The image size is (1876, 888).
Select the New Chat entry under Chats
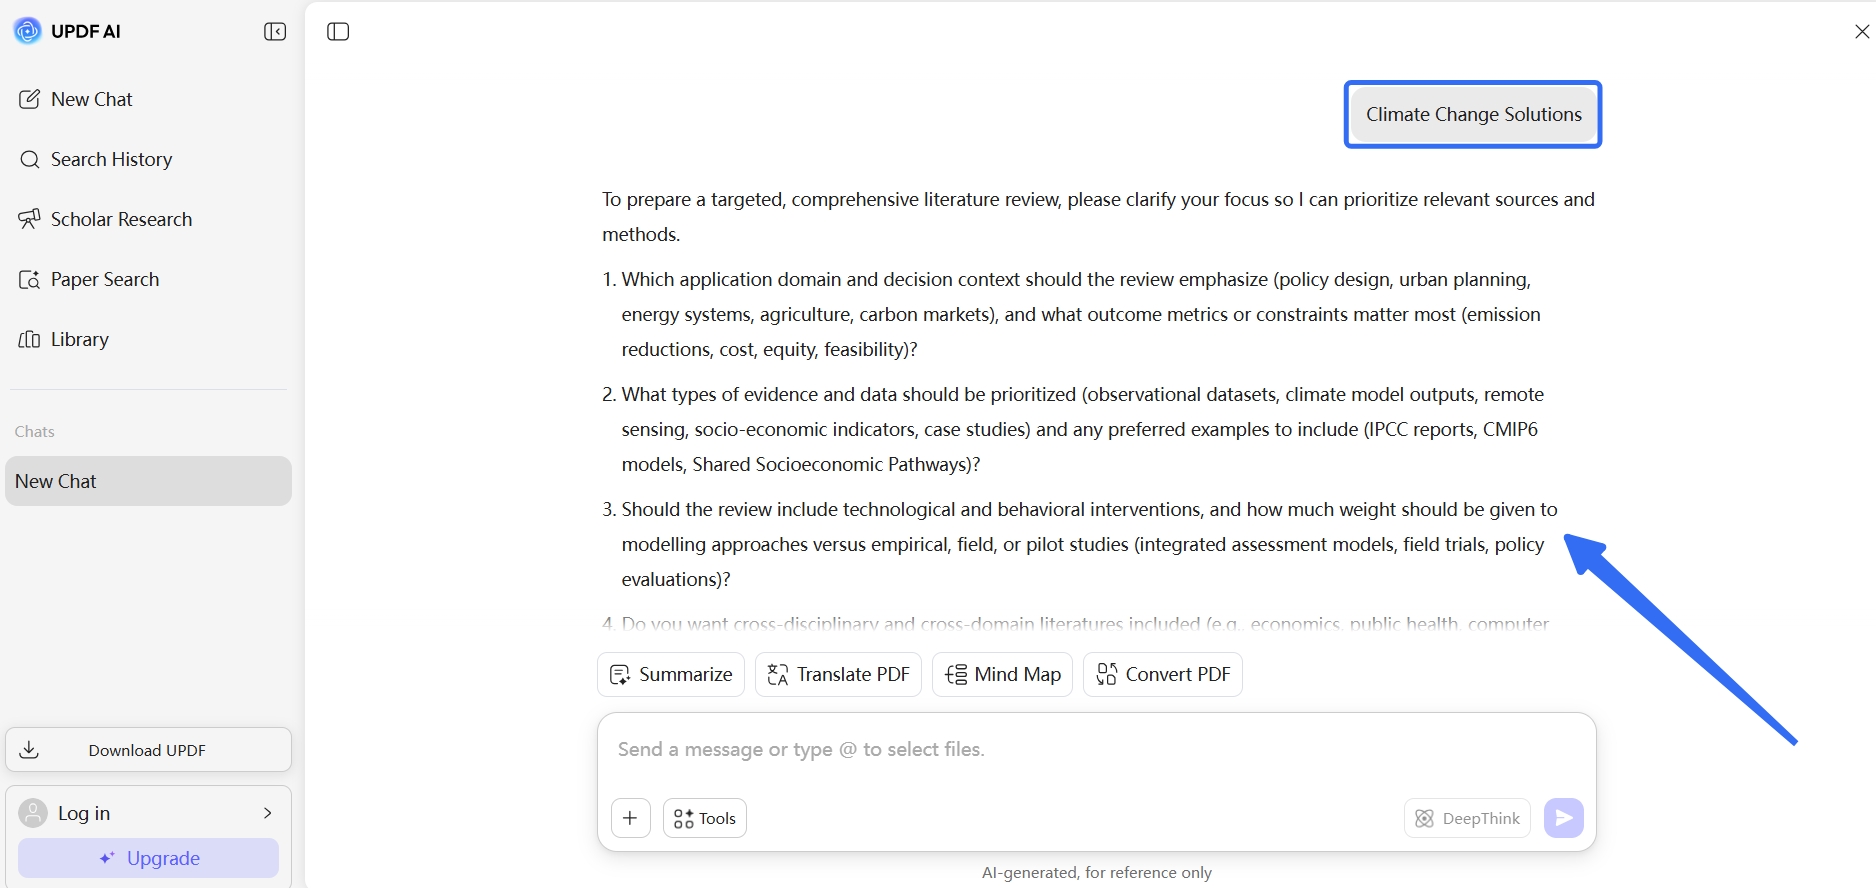(148, 481)
